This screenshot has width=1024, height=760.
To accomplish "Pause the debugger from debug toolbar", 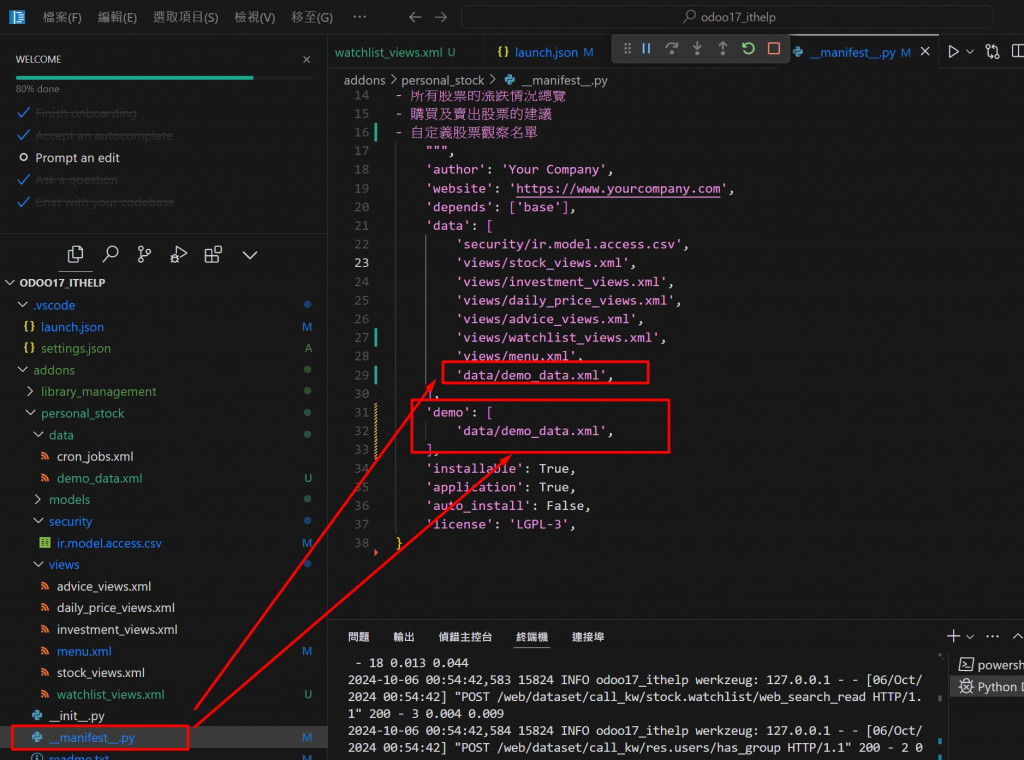I will pyautogui.click(x=646, y=49).
